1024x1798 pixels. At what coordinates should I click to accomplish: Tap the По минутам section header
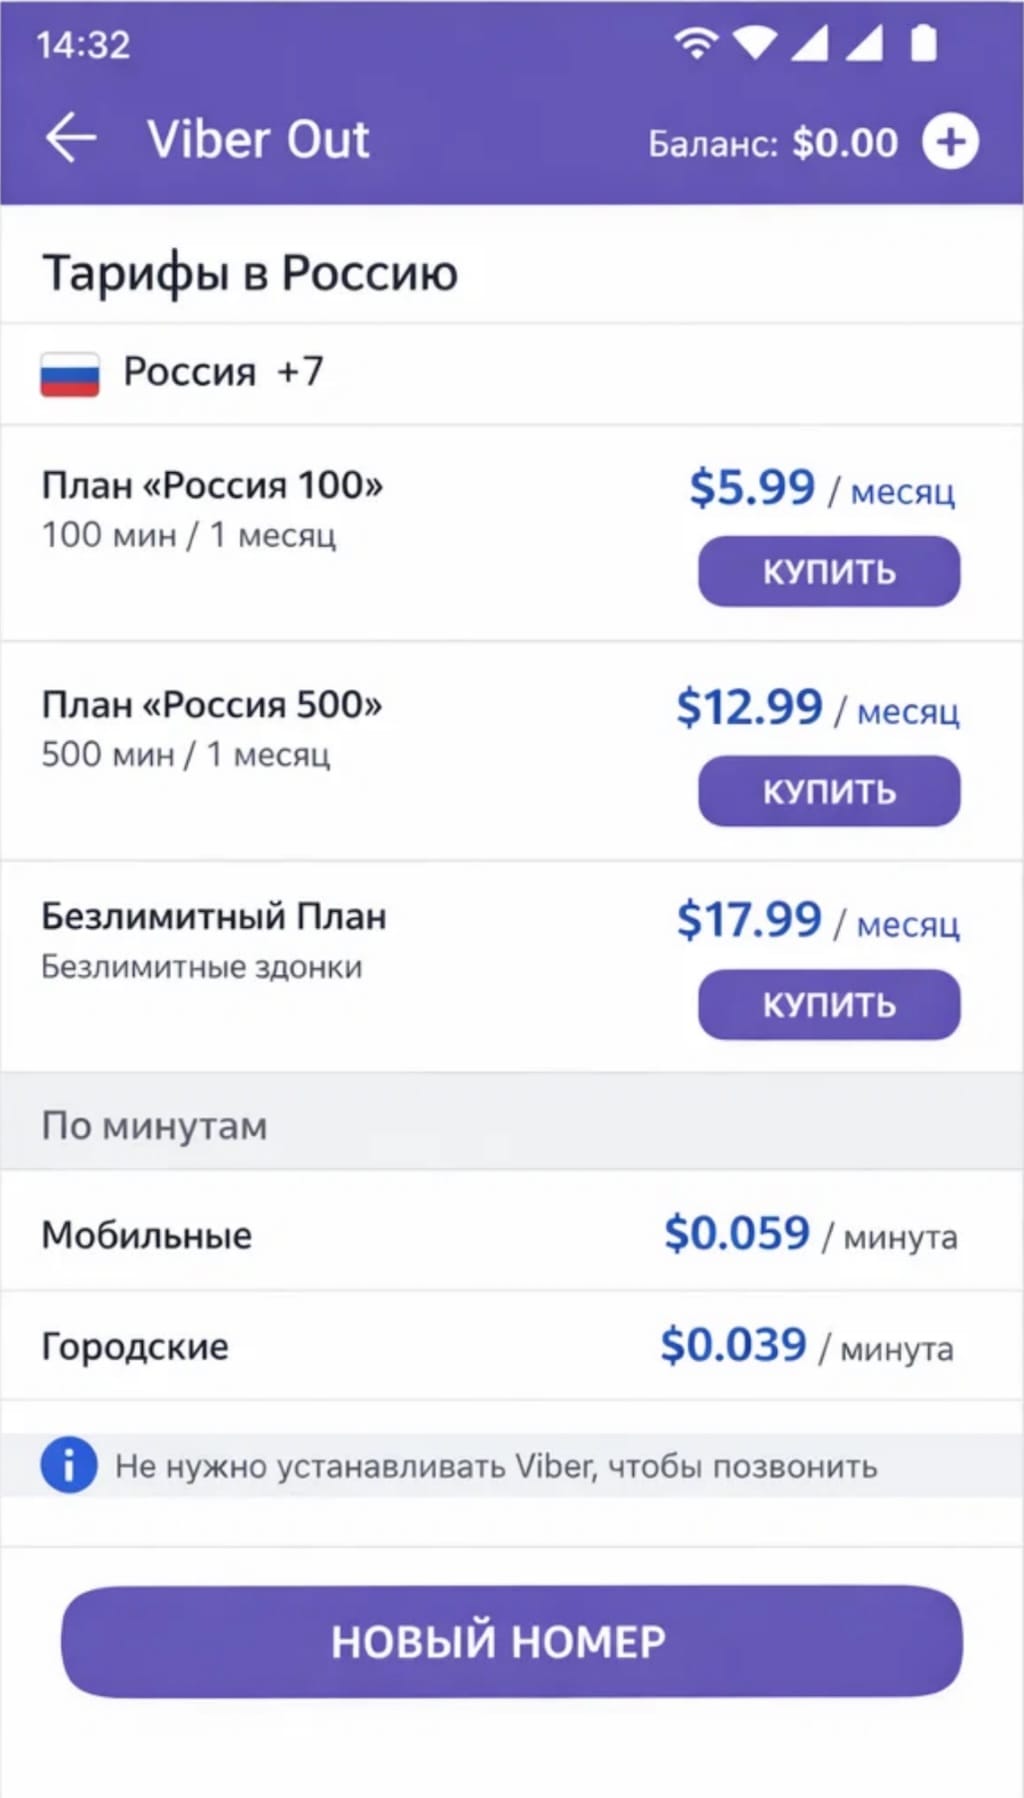click(x=154, y=1126)
